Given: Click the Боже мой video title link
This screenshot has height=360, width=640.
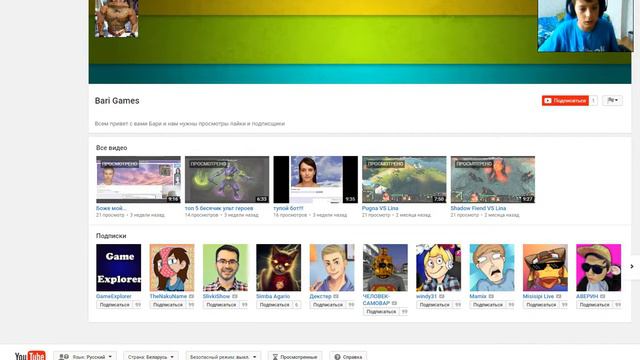Looking at the screenshot, I should (x=111, y=208).
